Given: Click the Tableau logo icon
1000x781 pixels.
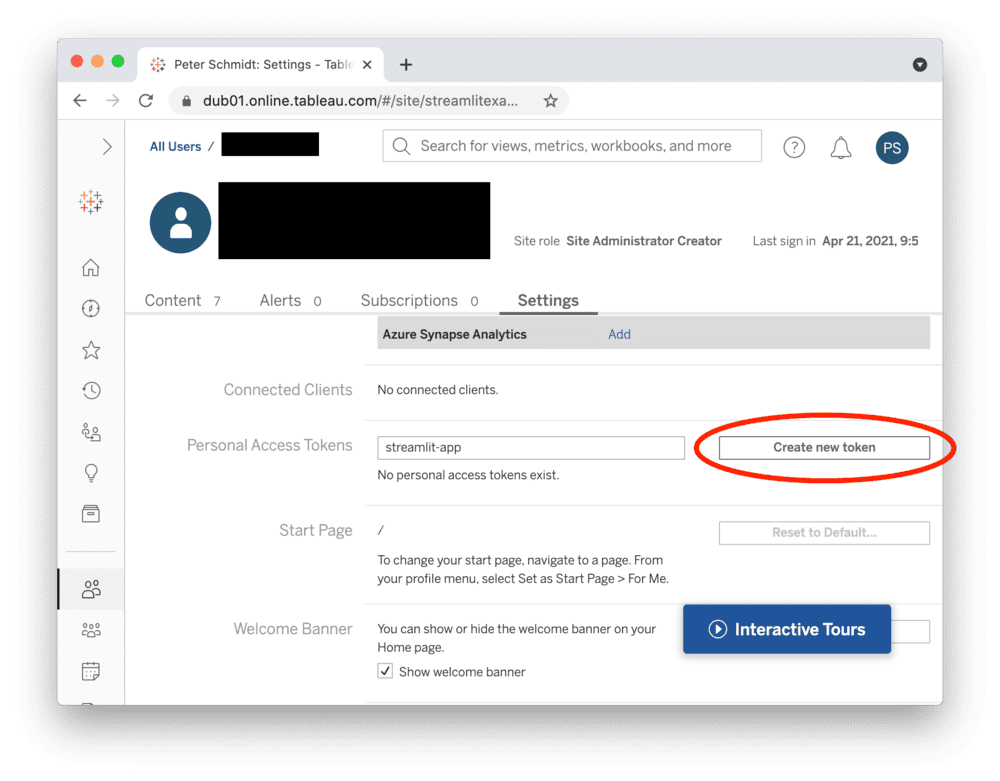Looking at the screenshot, I should coord(91,202).
